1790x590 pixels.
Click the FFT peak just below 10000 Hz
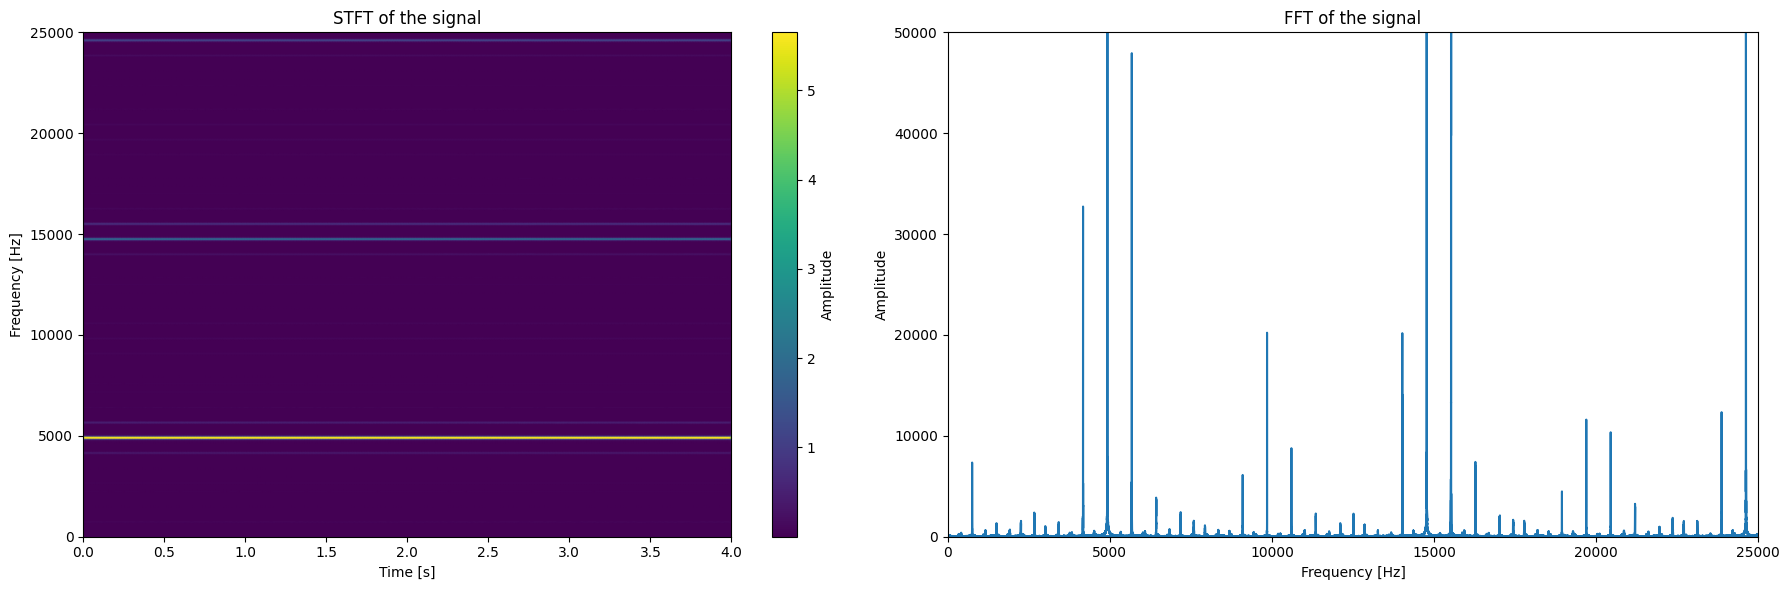pyautogui.click(x=1267, y=434)
